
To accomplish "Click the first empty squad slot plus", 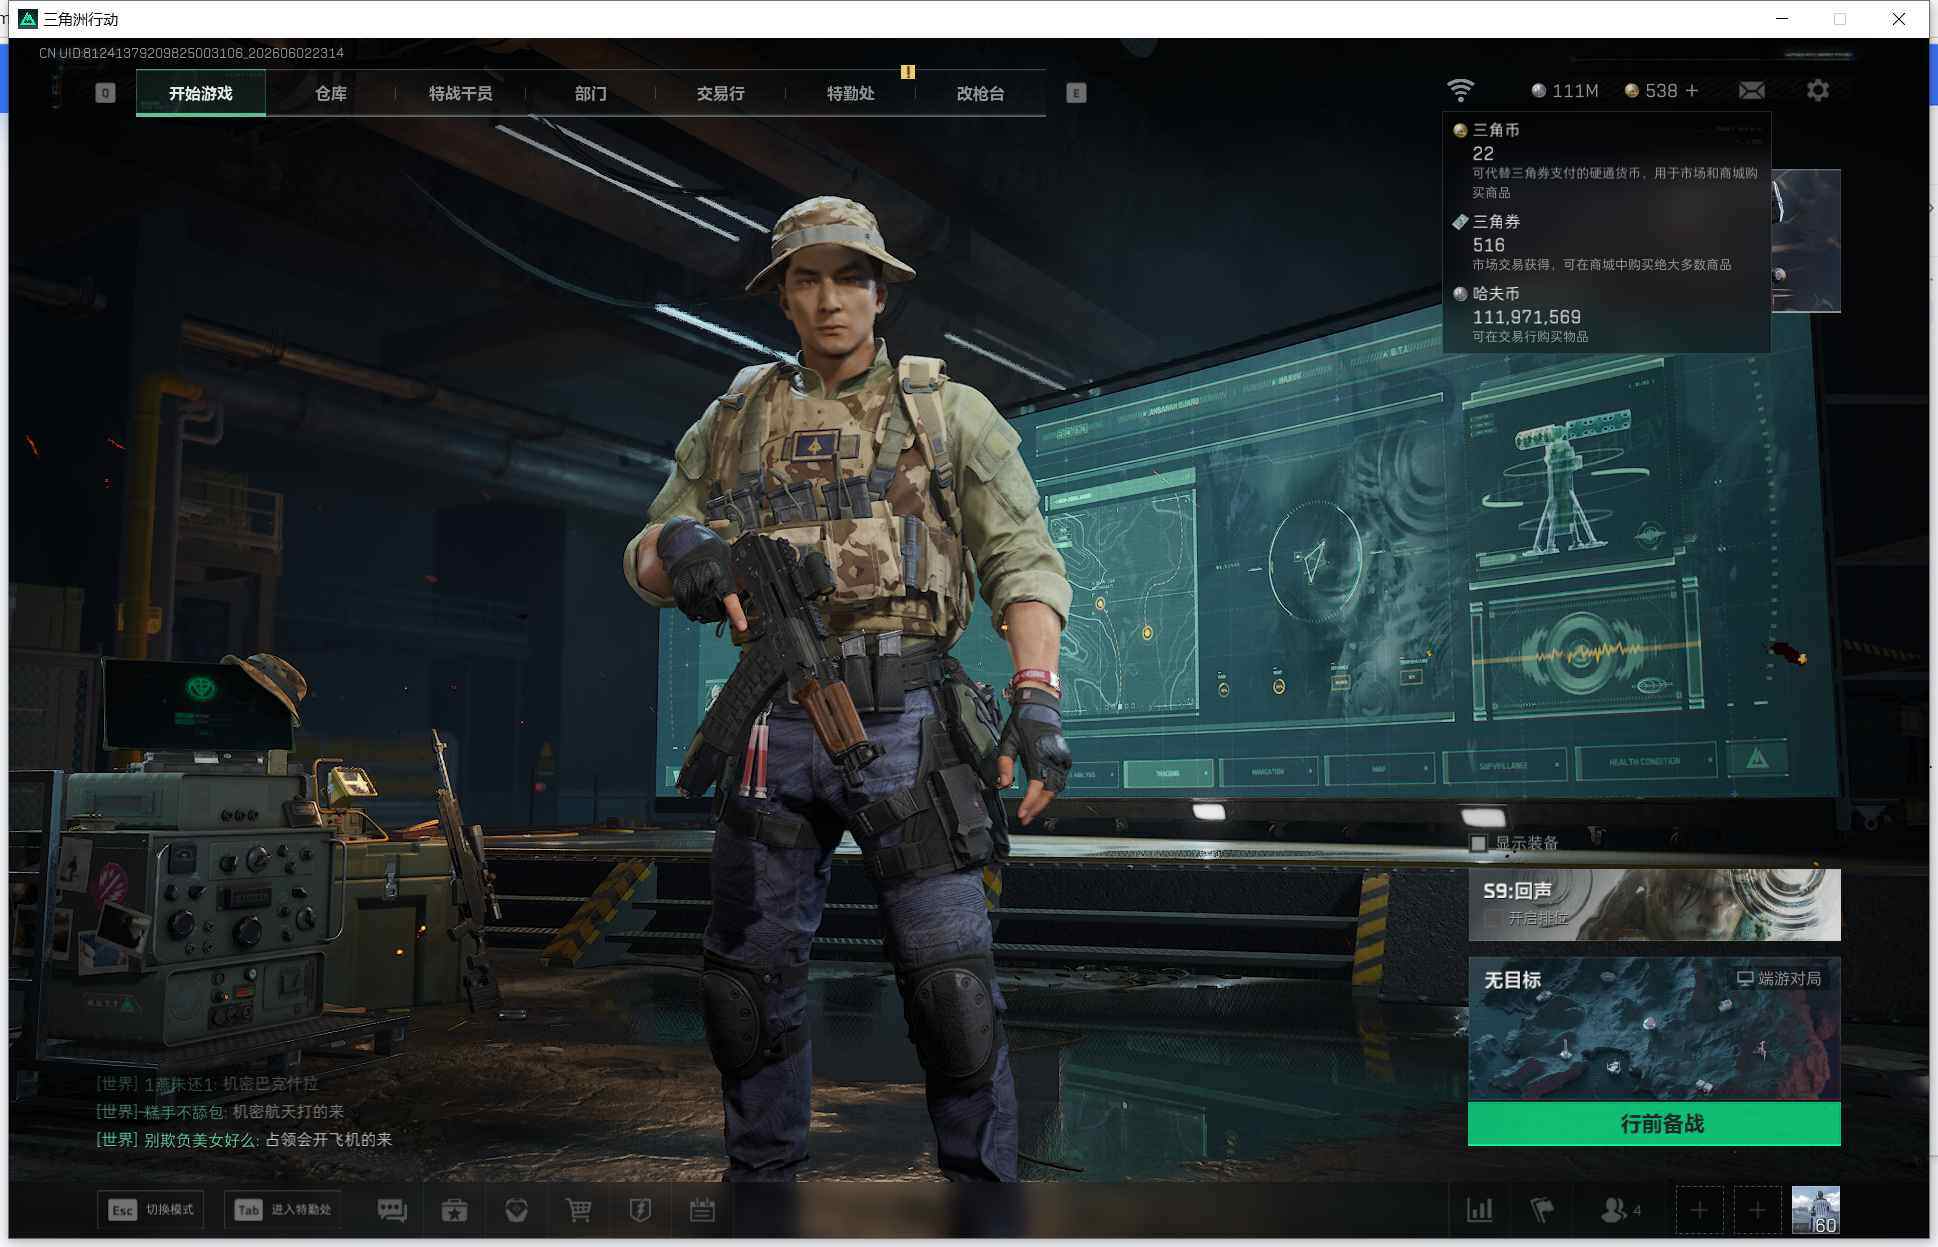I will (1699, 1211).
